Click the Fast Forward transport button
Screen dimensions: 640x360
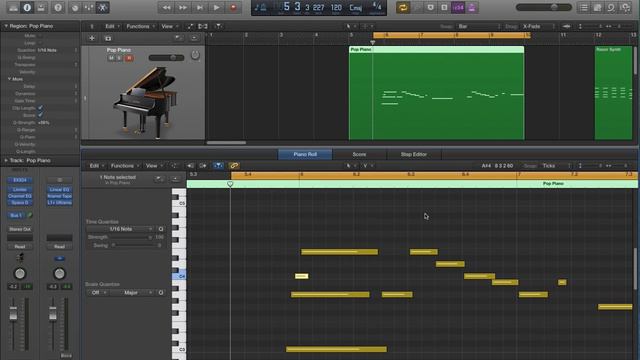pyautogui.click(x=183, y=7)
